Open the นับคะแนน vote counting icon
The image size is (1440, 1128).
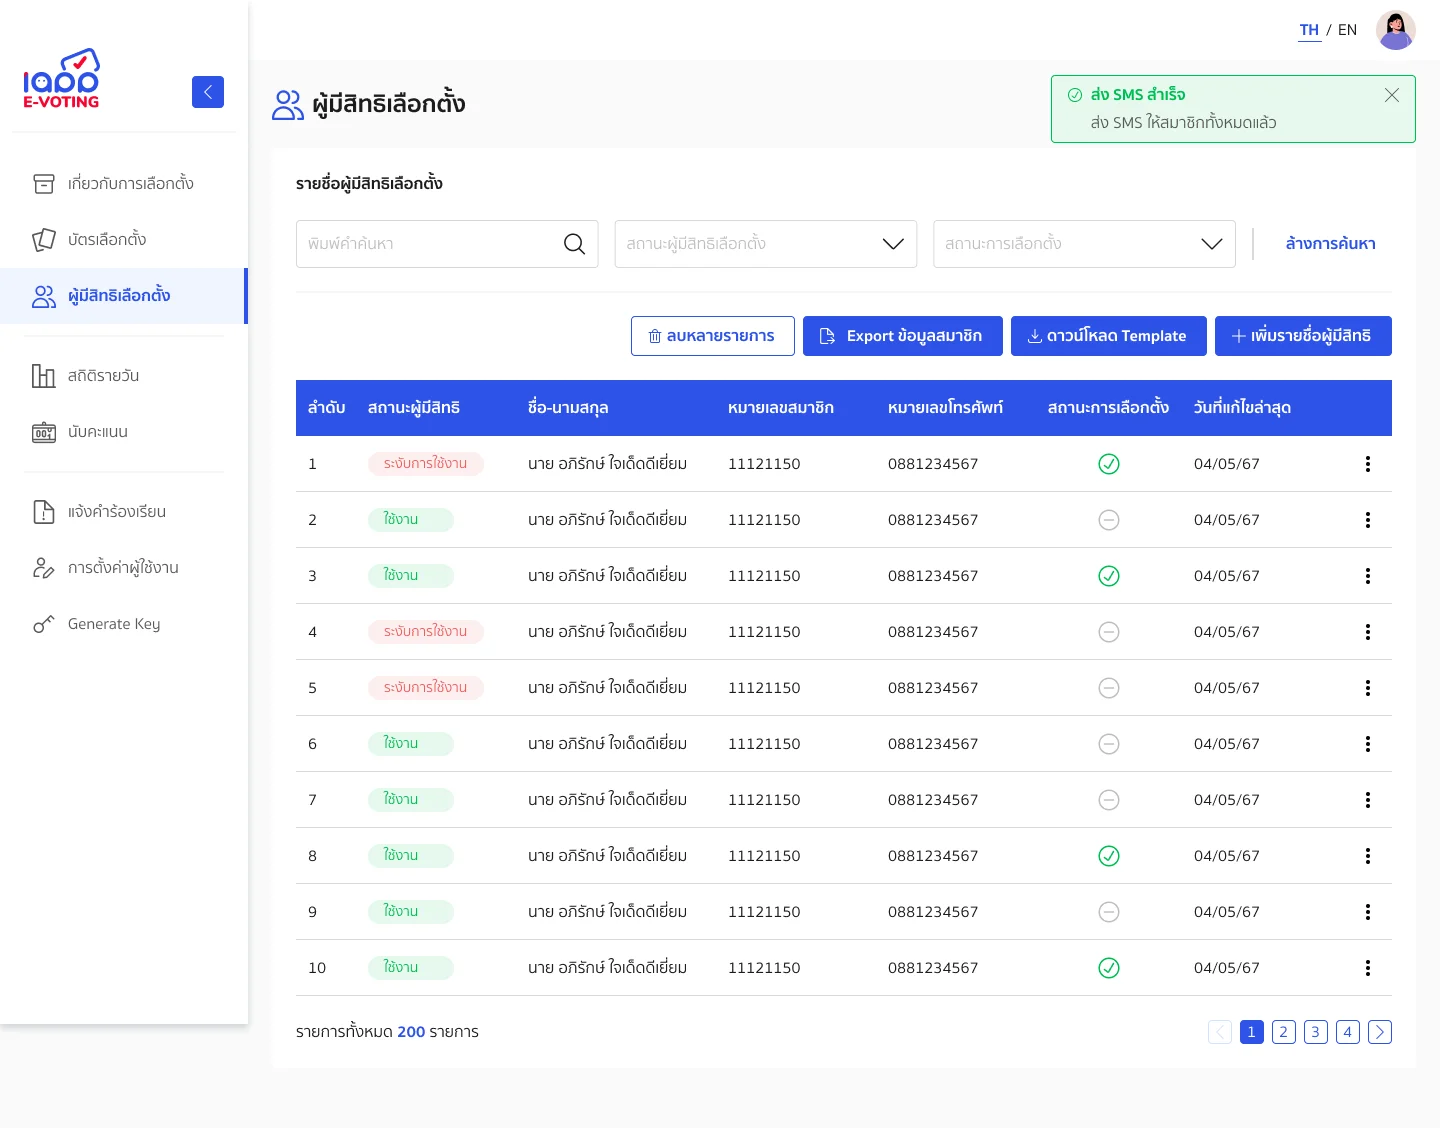coord(44,431)
